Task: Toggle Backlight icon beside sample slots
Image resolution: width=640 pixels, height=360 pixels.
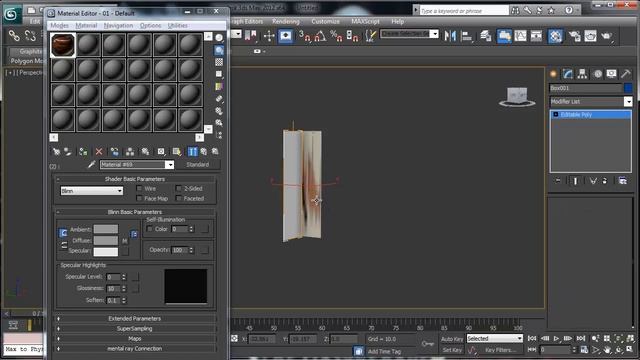Action: (219, 50)
